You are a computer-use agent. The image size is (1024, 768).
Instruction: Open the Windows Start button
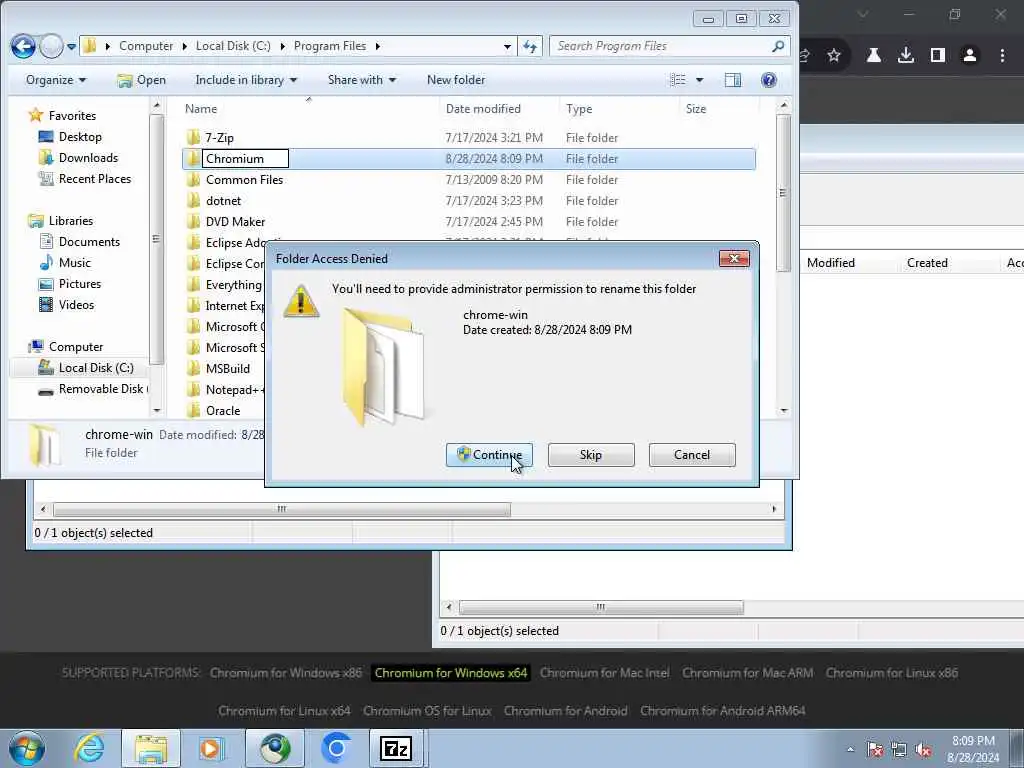pos(26,748)
